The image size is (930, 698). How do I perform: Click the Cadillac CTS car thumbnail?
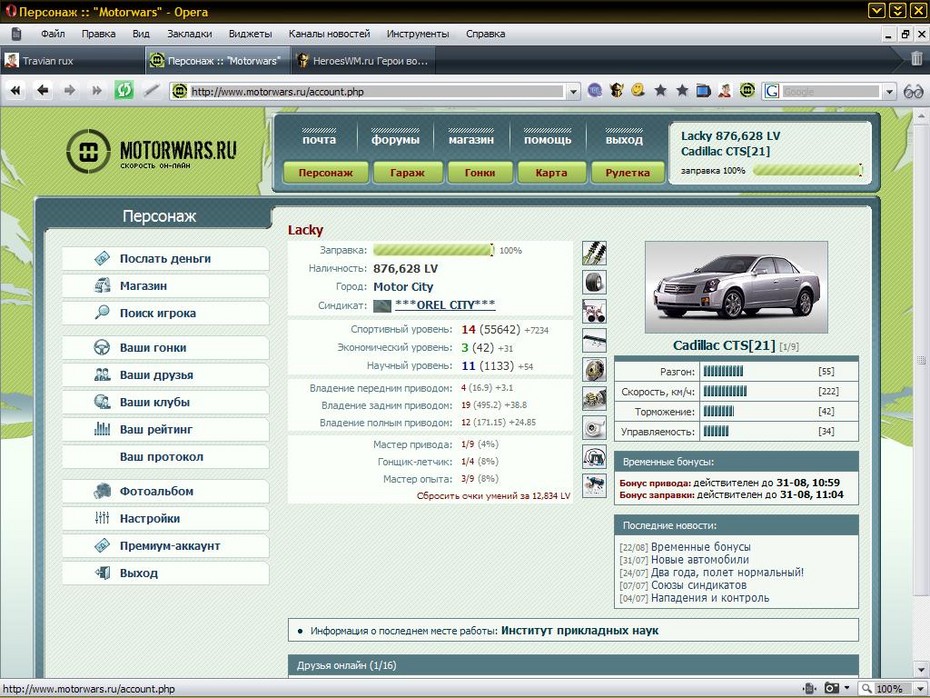(736, 287)
